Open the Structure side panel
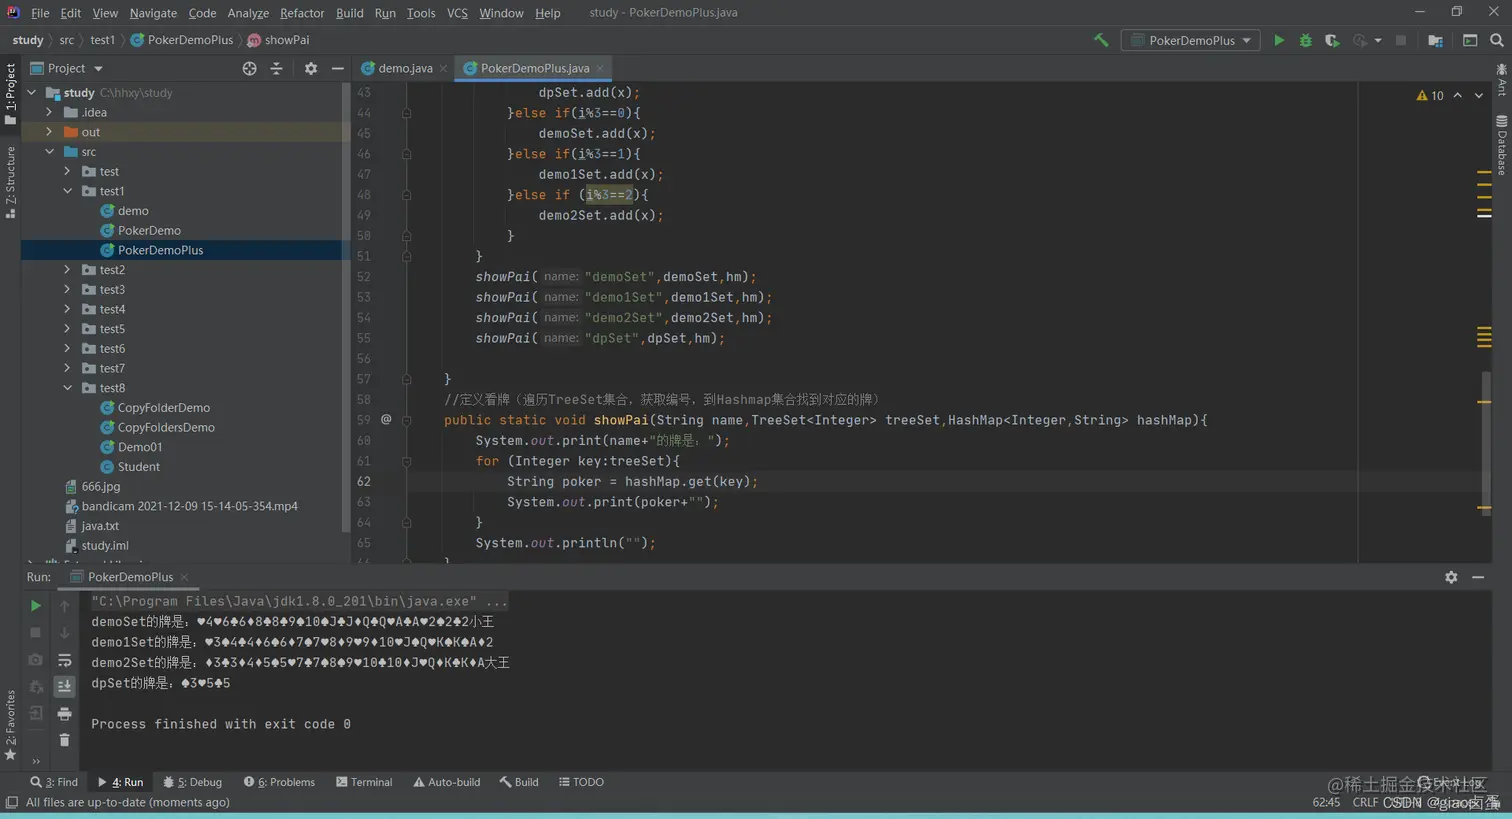 pyautogui.click(x=10, y=182)
